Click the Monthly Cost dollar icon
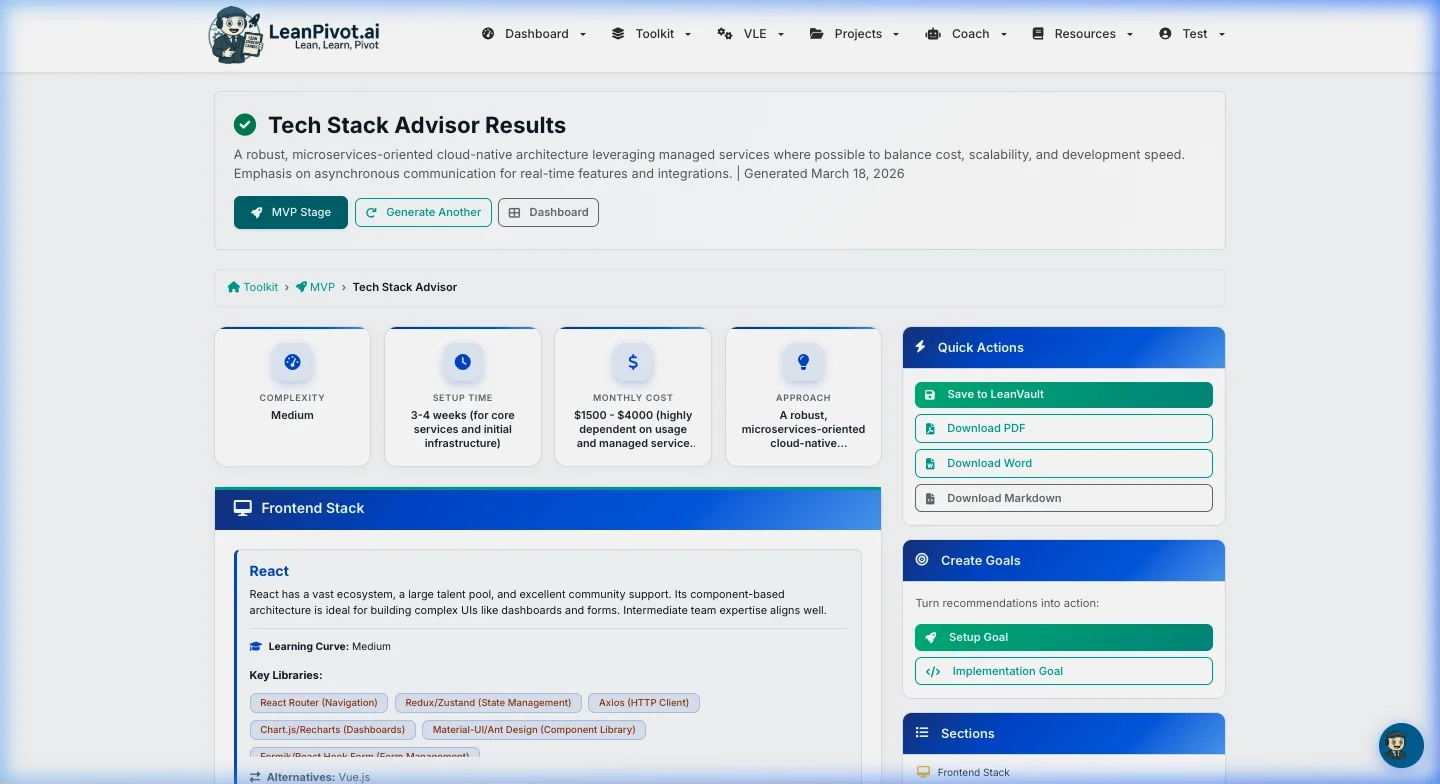 point(633,362)
